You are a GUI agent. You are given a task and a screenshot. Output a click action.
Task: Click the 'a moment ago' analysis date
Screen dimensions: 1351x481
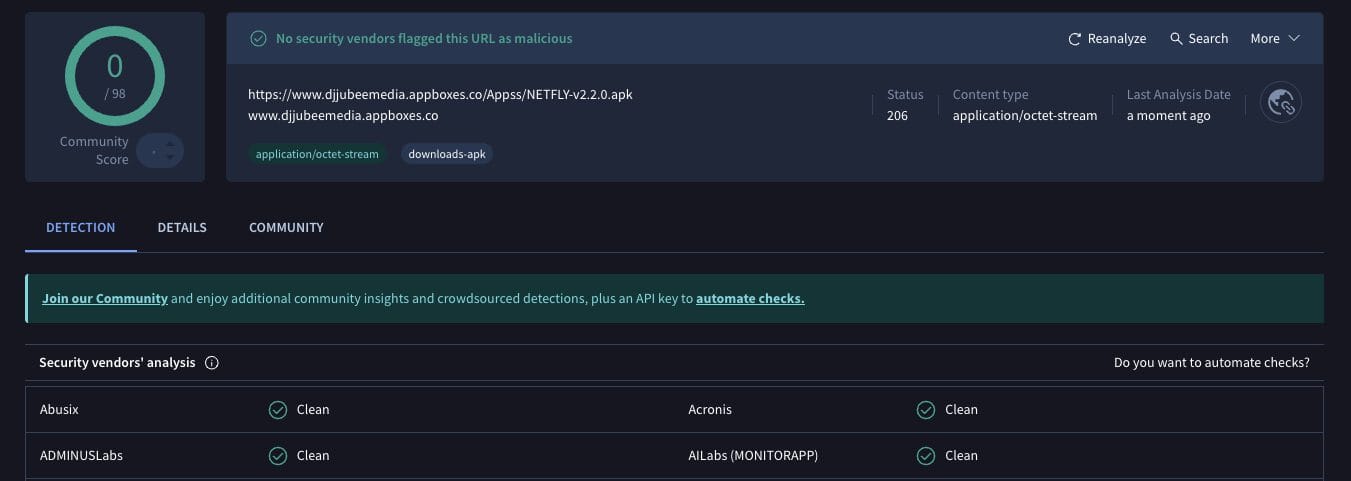coord(1169,115)
